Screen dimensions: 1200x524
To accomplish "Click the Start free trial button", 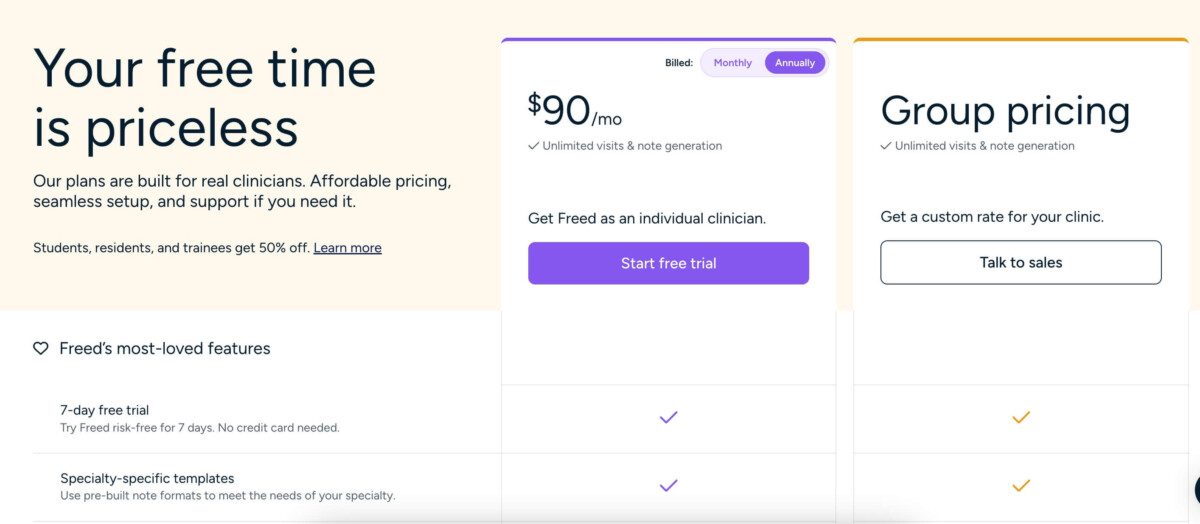I will click(x=668, y=263).
